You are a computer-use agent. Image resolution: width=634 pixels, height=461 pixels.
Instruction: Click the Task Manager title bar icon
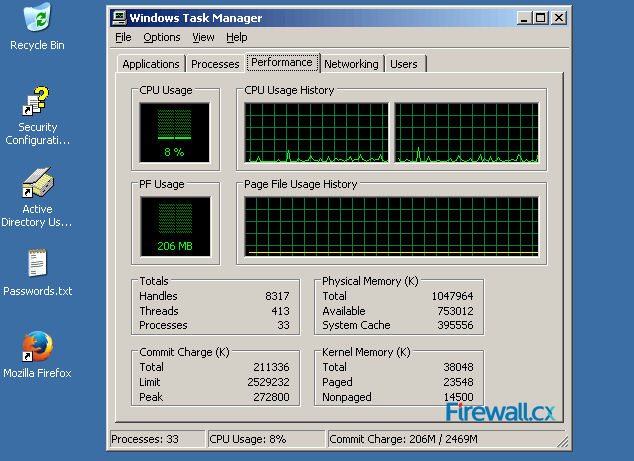point(119,17)
